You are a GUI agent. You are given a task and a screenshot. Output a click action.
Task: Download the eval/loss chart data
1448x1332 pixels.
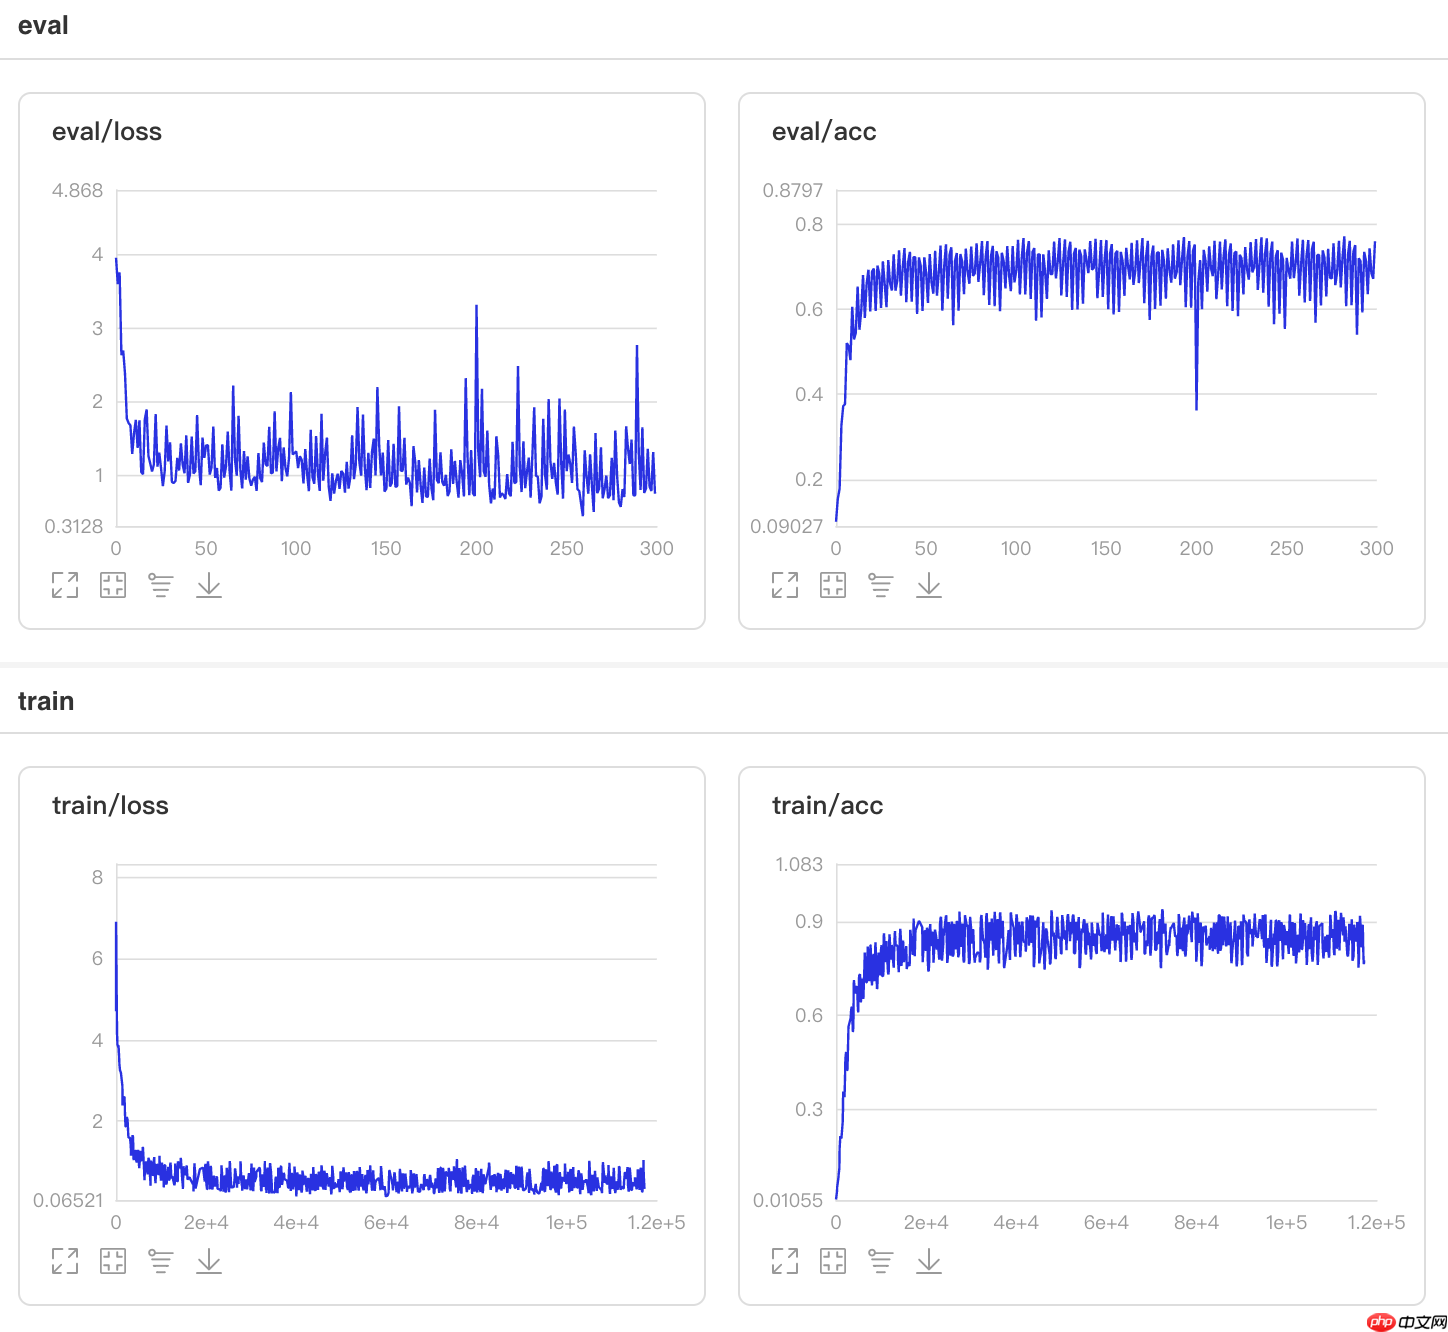(209, 585)
